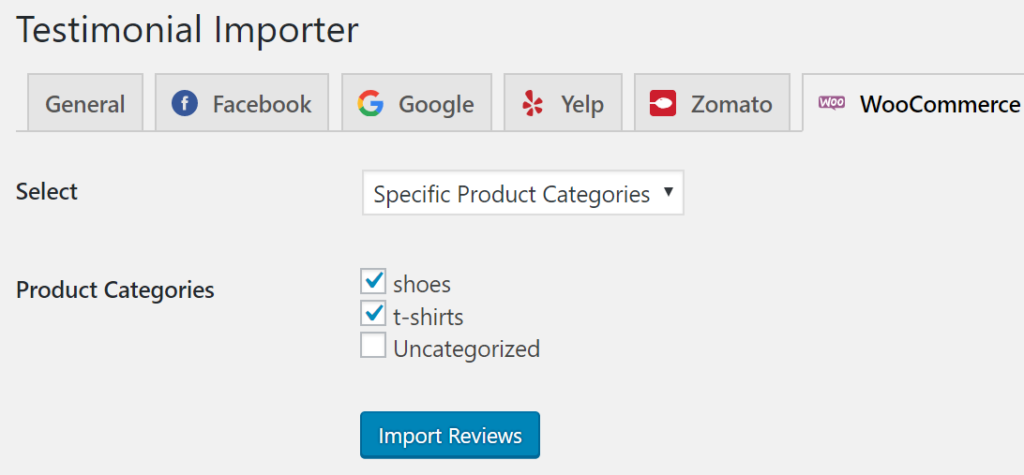
Task: Click the Uncategorized label text
Action: coord(466,349)
